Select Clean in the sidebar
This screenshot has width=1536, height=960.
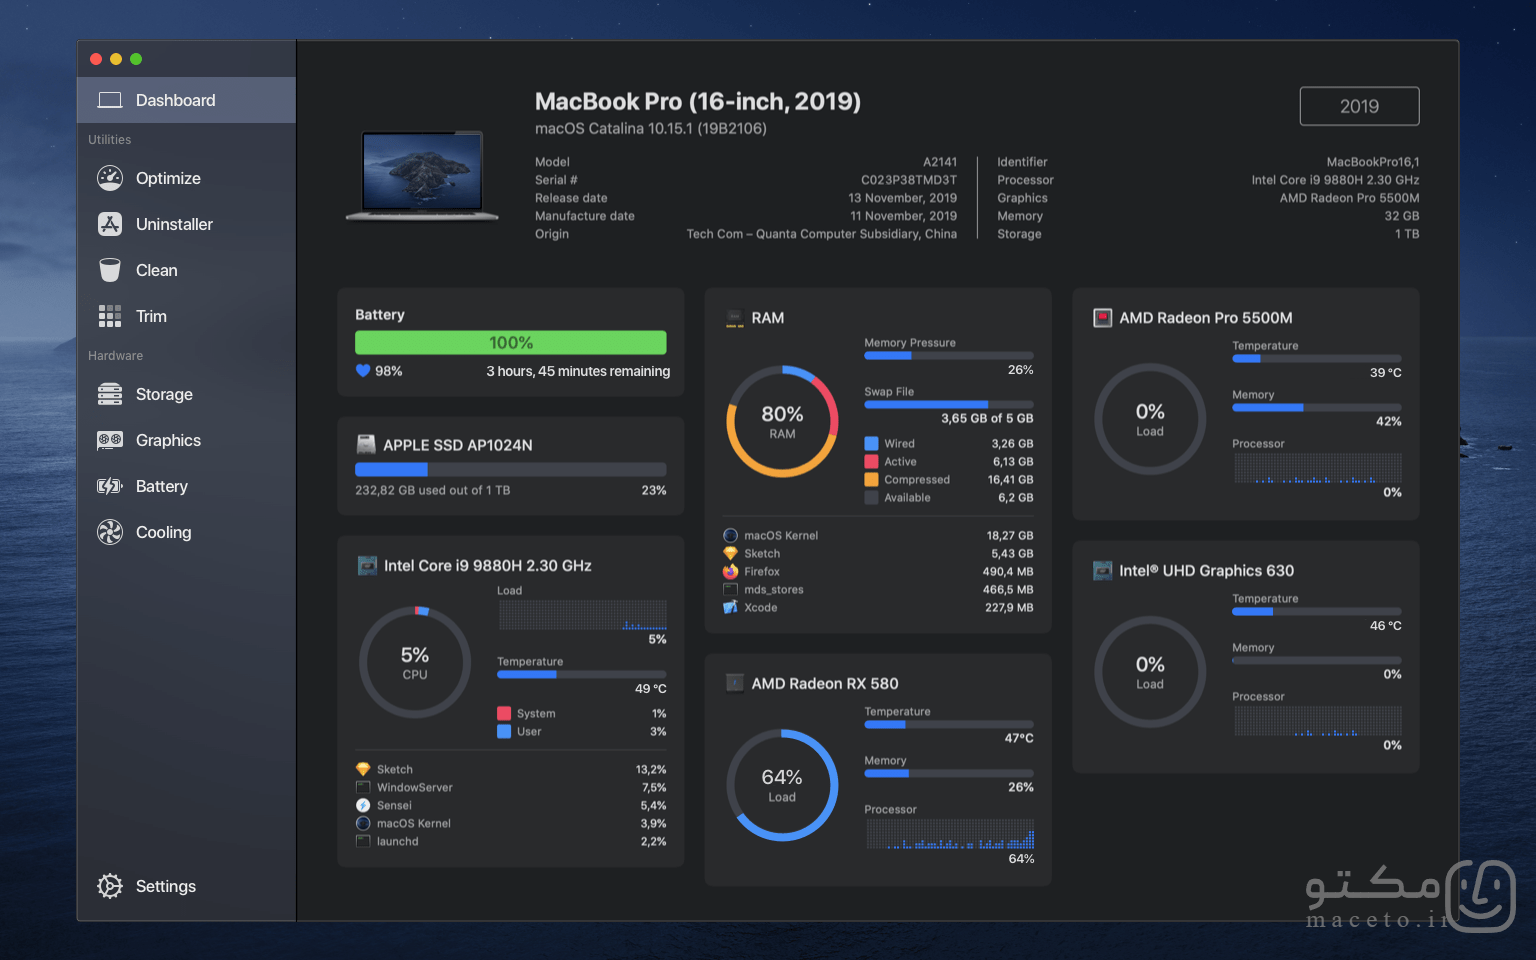(x=187, y=270)
